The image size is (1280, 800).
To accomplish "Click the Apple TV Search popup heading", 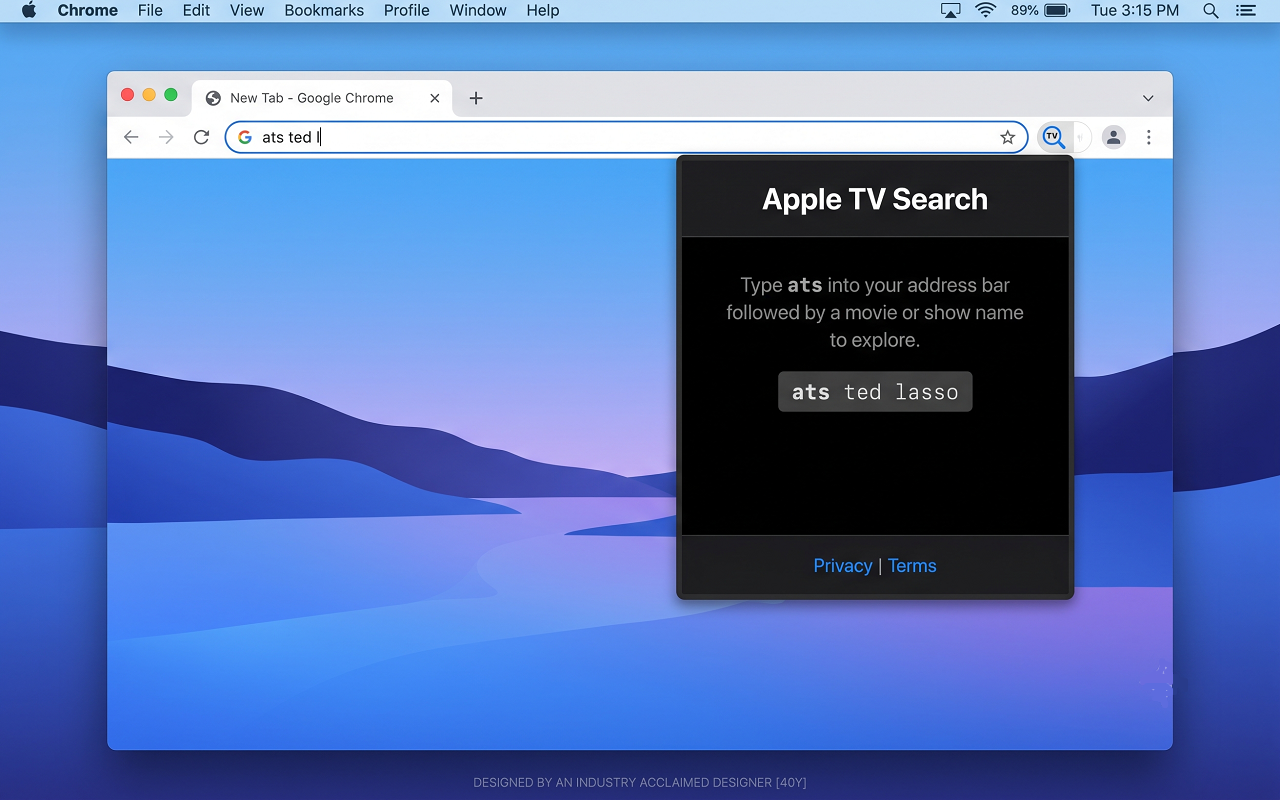I will point(875,199).
